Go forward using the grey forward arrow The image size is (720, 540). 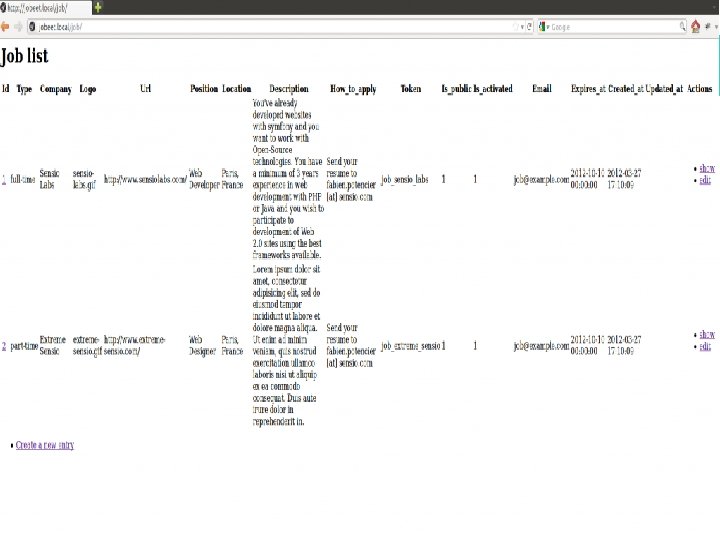18,27
